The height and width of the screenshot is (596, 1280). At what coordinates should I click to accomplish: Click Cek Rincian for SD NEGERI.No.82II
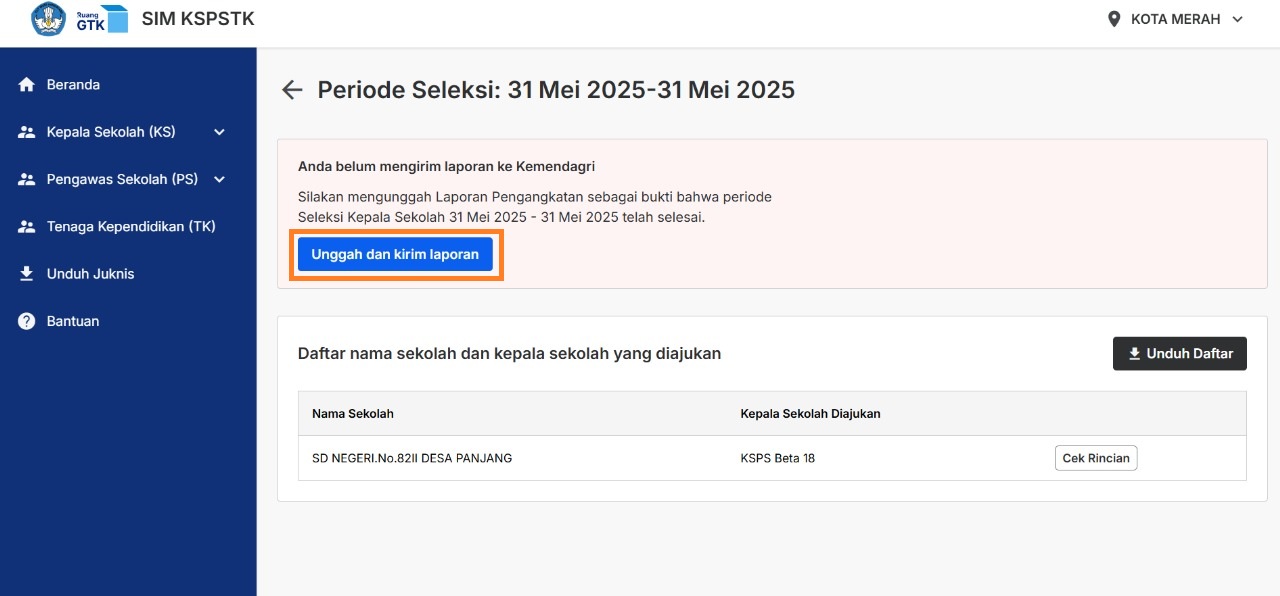pyautogui.click(x=1096, y=458)
